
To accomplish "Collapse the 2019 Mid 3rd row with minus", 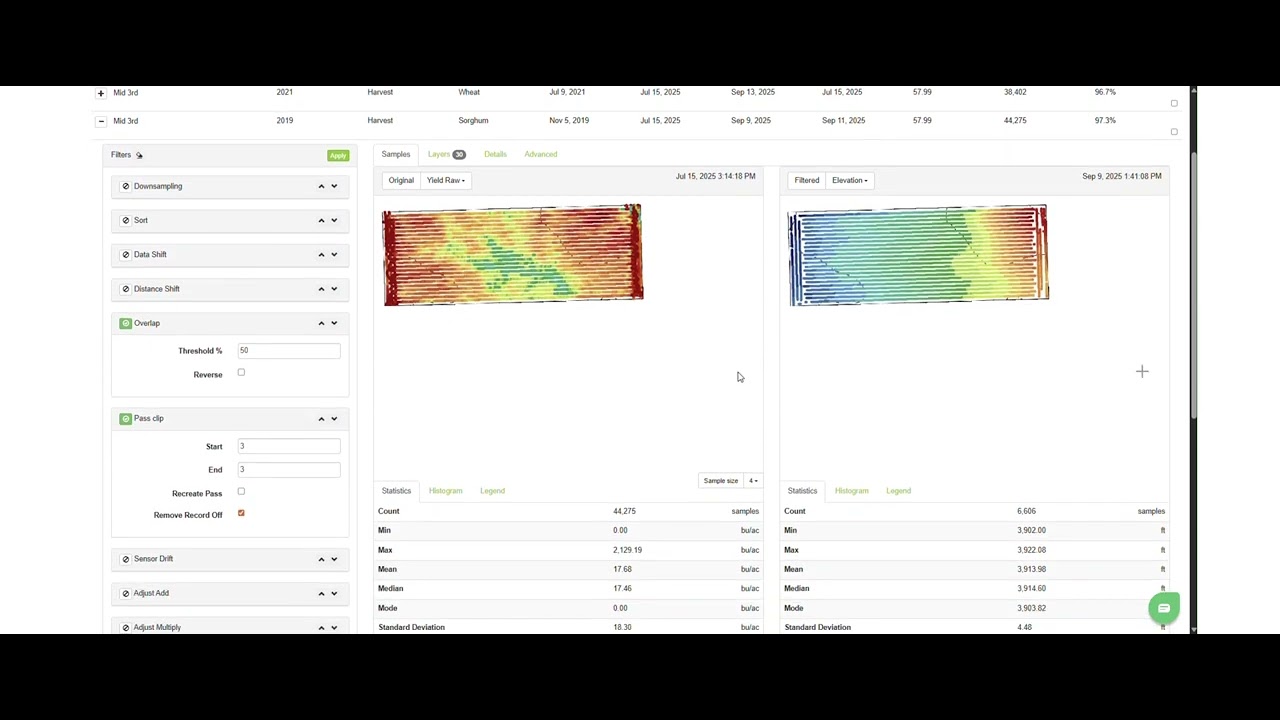I will (100, 121).
